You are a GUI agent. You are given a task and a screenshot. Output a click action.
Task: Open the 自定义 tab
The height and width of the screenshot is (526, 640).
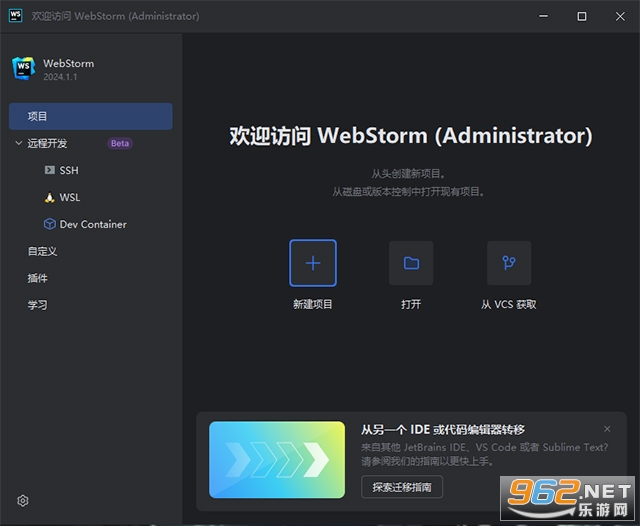pyautogui.click(x=42, y=251)
